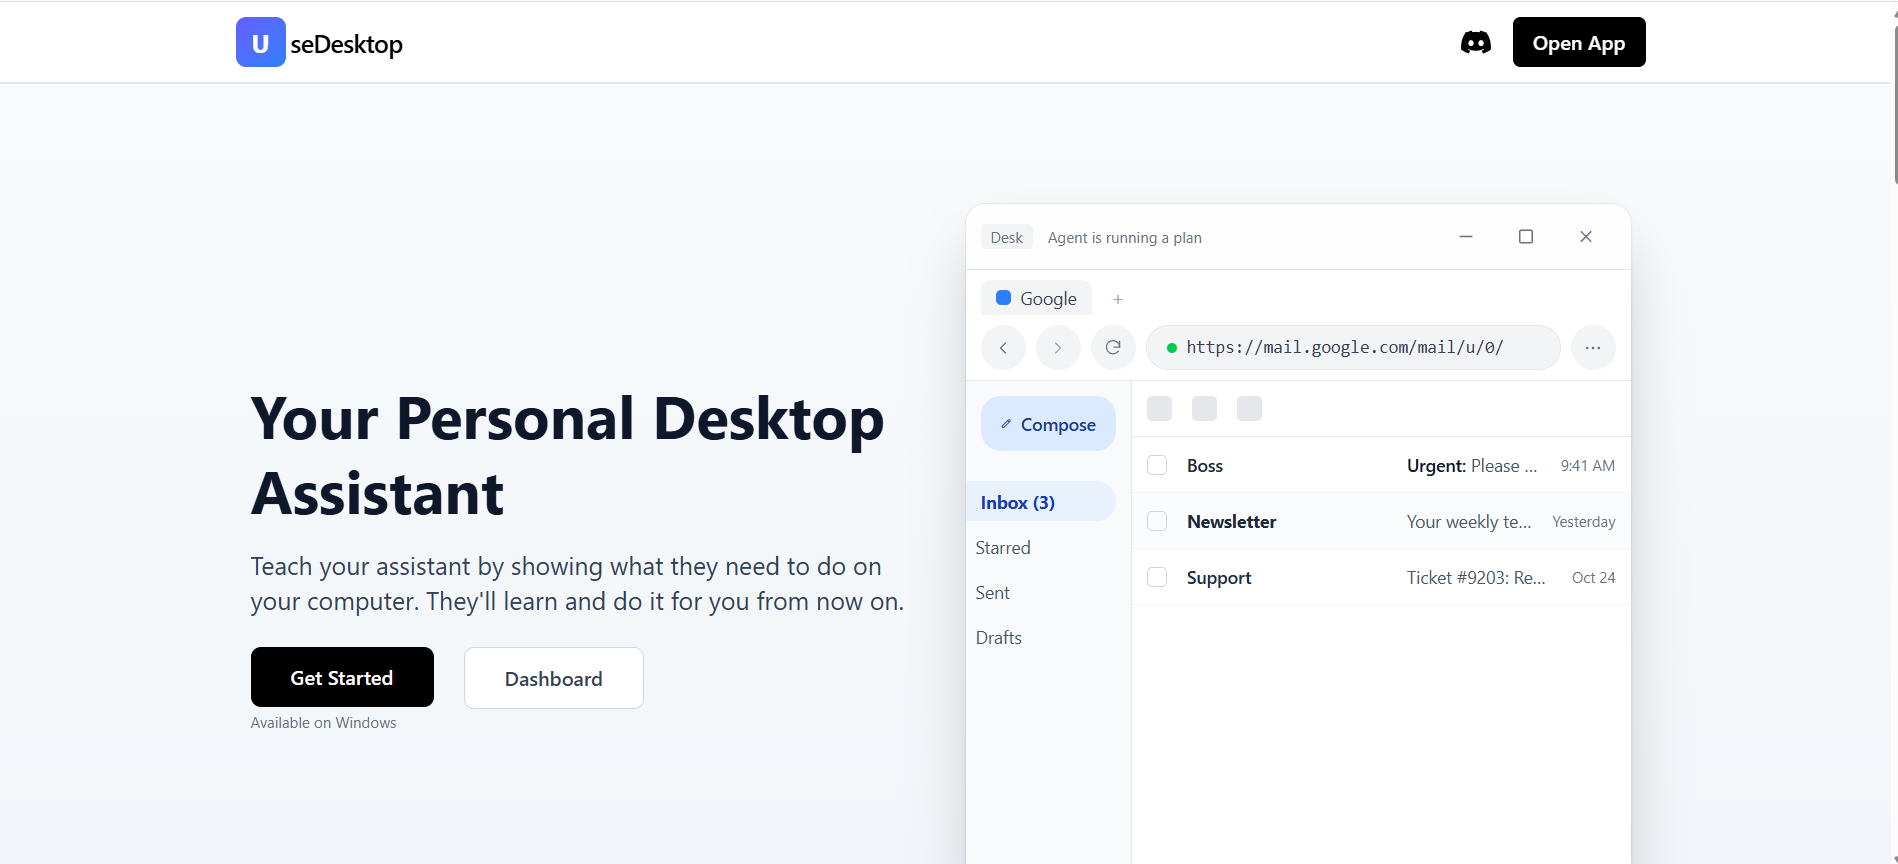The width and height of the screenshot is (1898, 864).
Task: Open the Starred folder
Action: [x=1003, y=547]
